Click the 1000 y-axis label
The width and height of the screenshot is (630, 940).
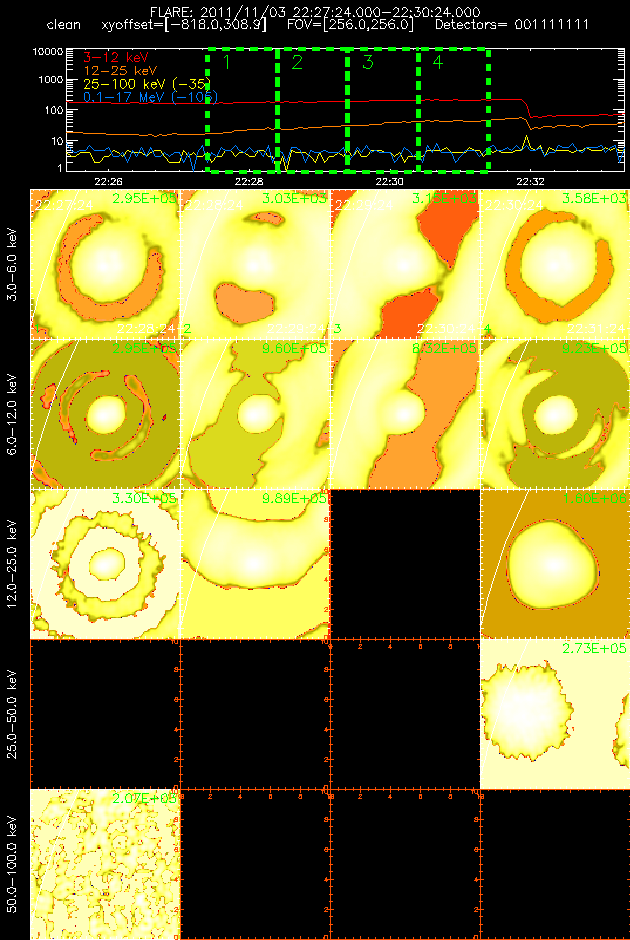coord(51,80)
